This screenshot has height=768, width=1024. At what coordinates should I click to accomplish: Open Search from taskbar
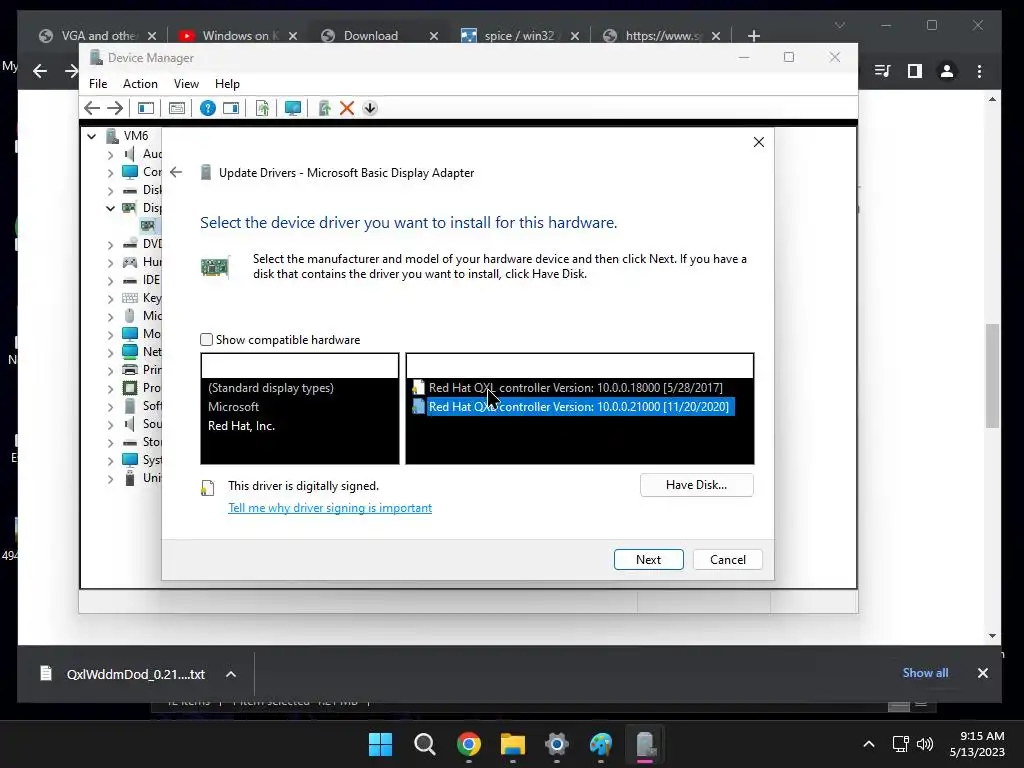(424, 744)
